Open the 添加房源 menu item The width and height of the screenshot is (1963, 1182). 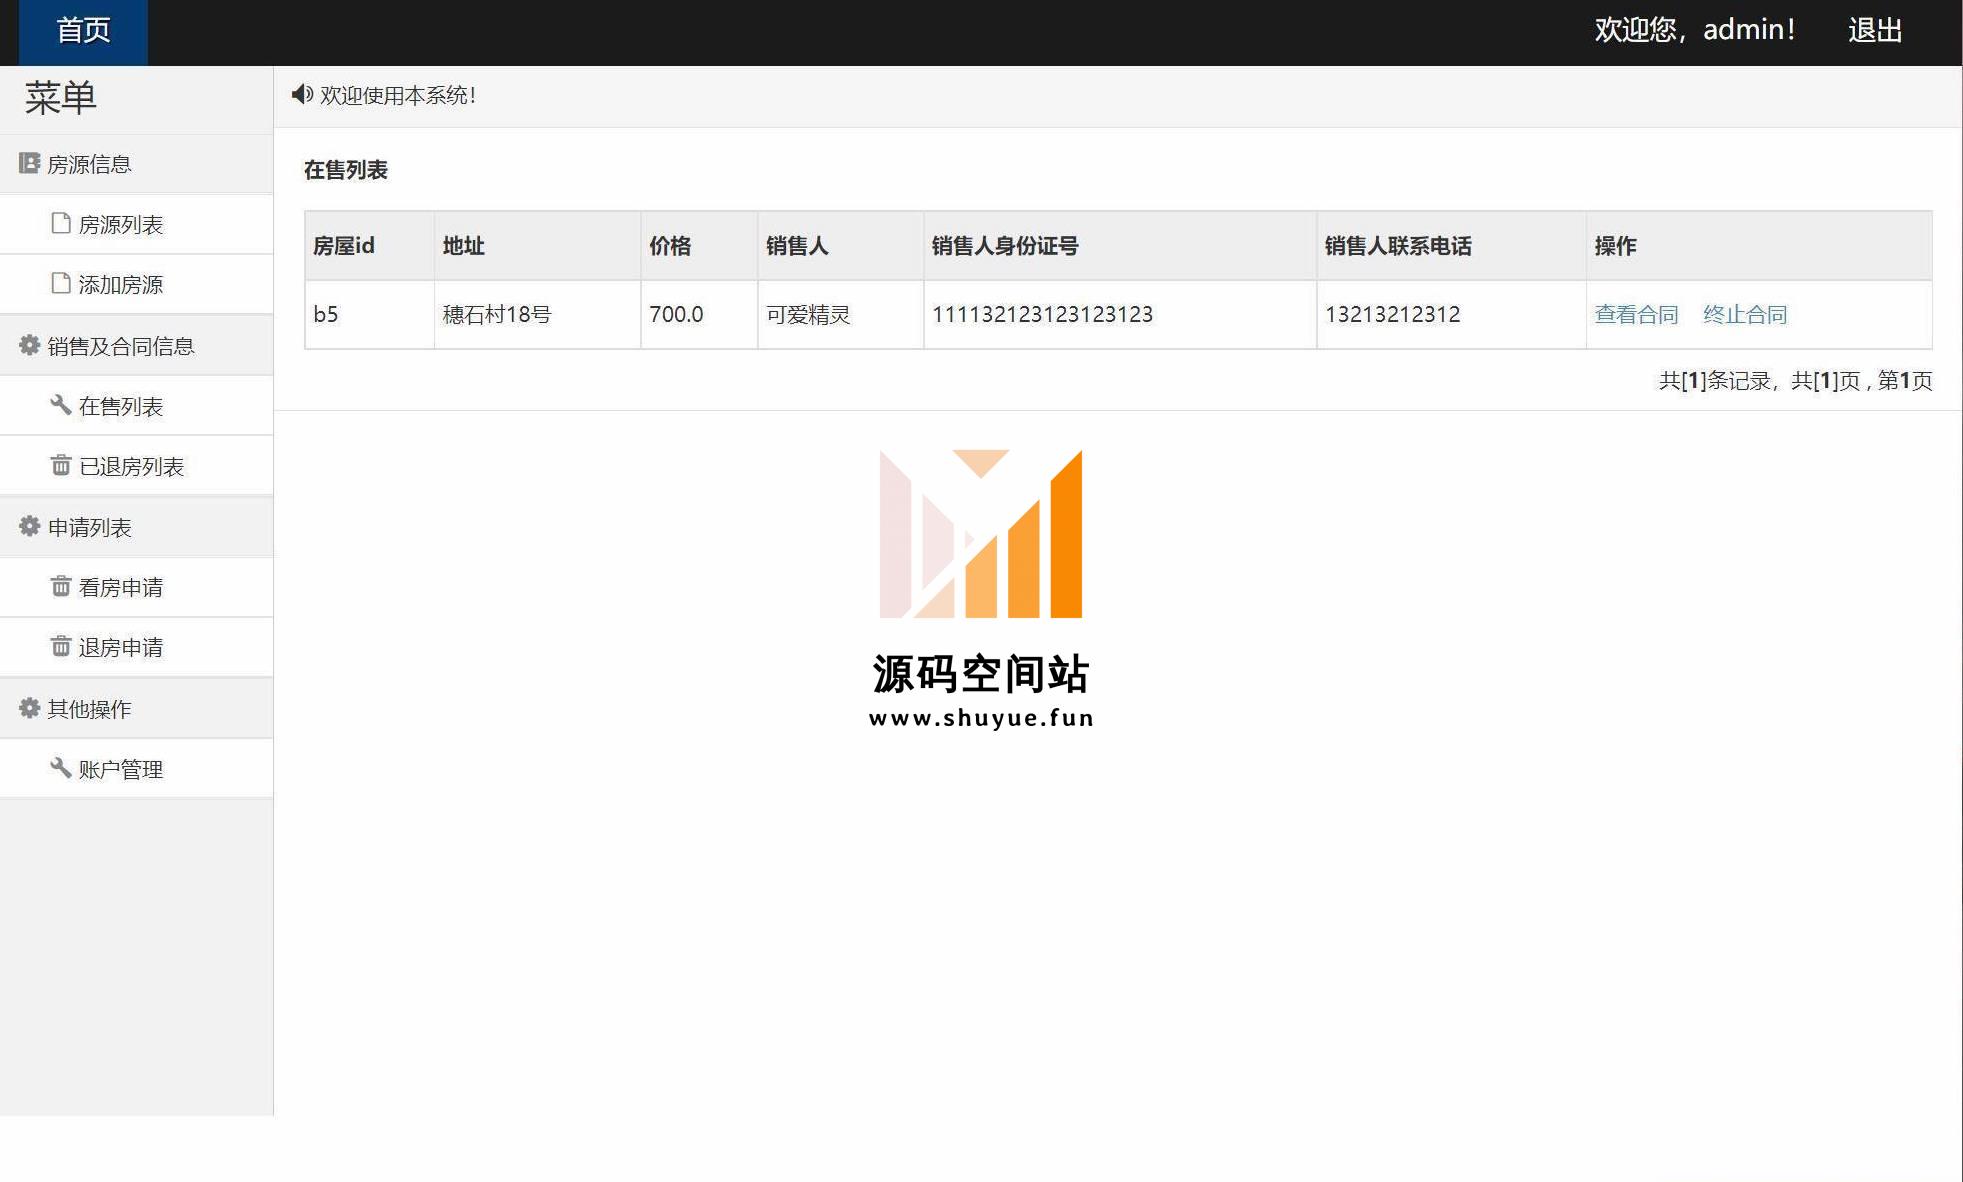(136, 285)
